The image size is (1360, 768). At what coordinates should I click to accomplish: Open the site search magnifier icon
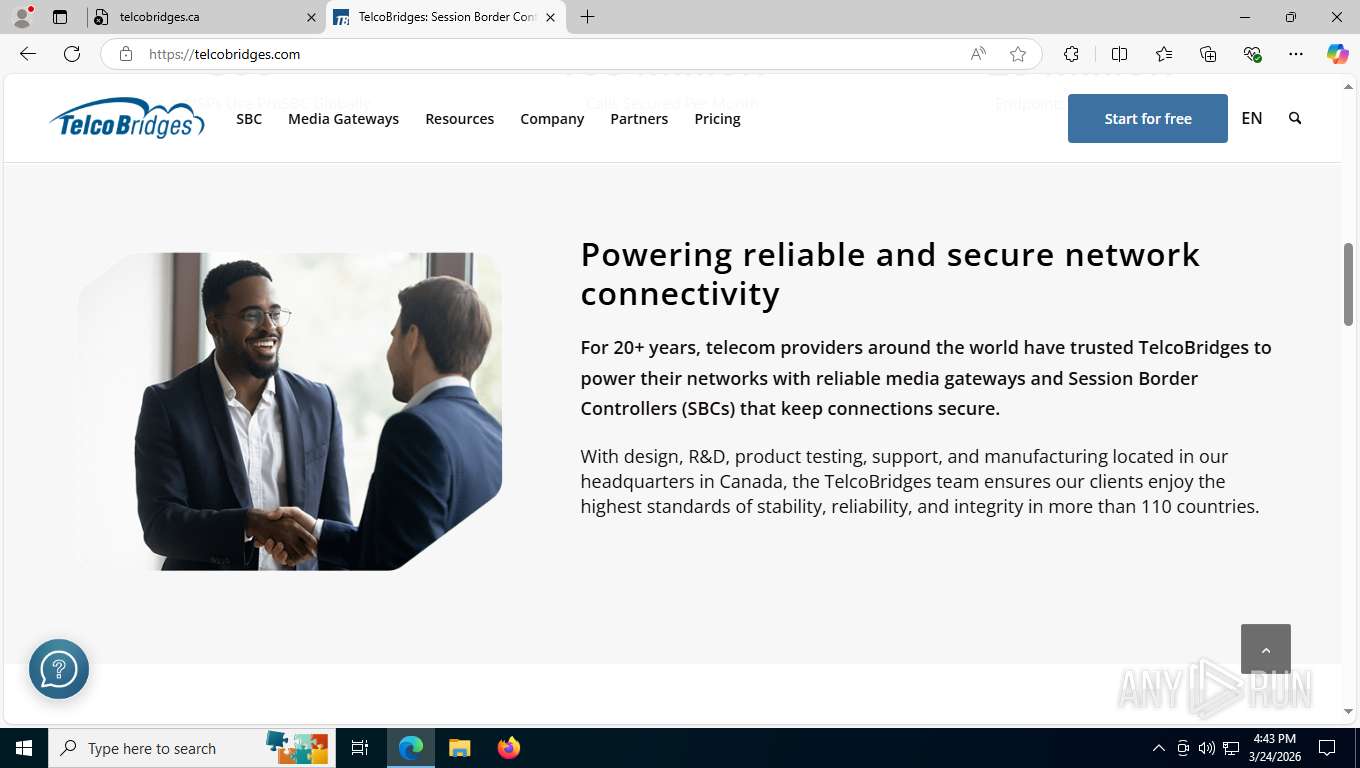point(1295,118)
